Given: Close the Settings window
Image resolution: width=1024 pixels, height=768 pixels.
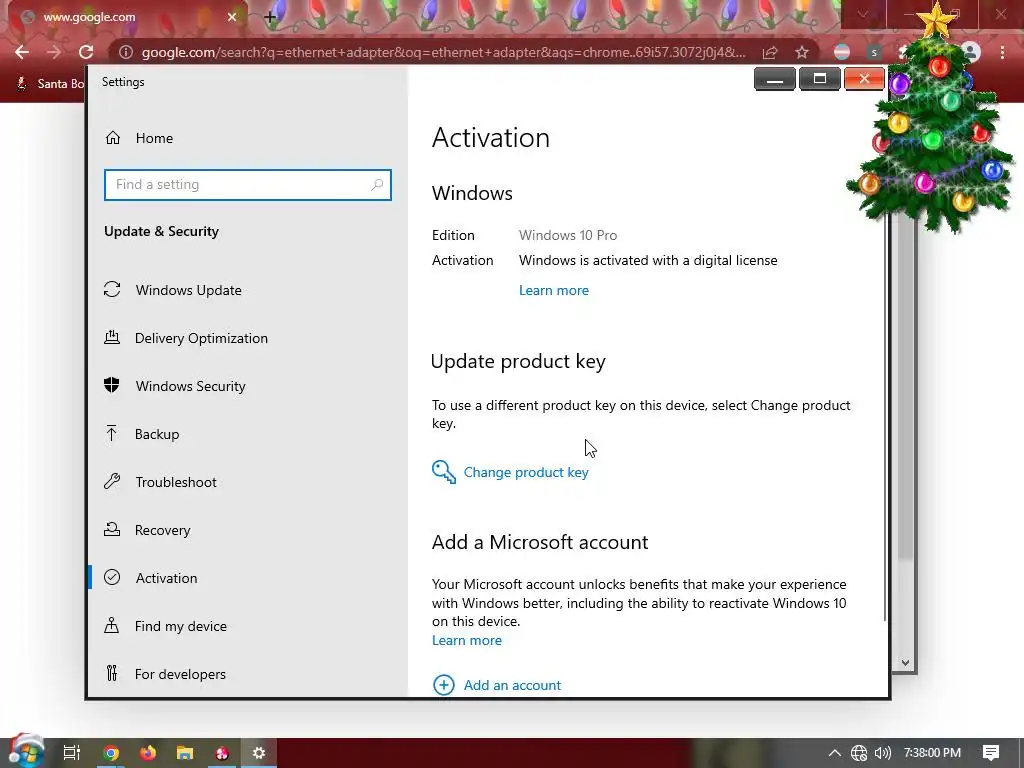Looking at the screenshot, I should tap(864, 79).
